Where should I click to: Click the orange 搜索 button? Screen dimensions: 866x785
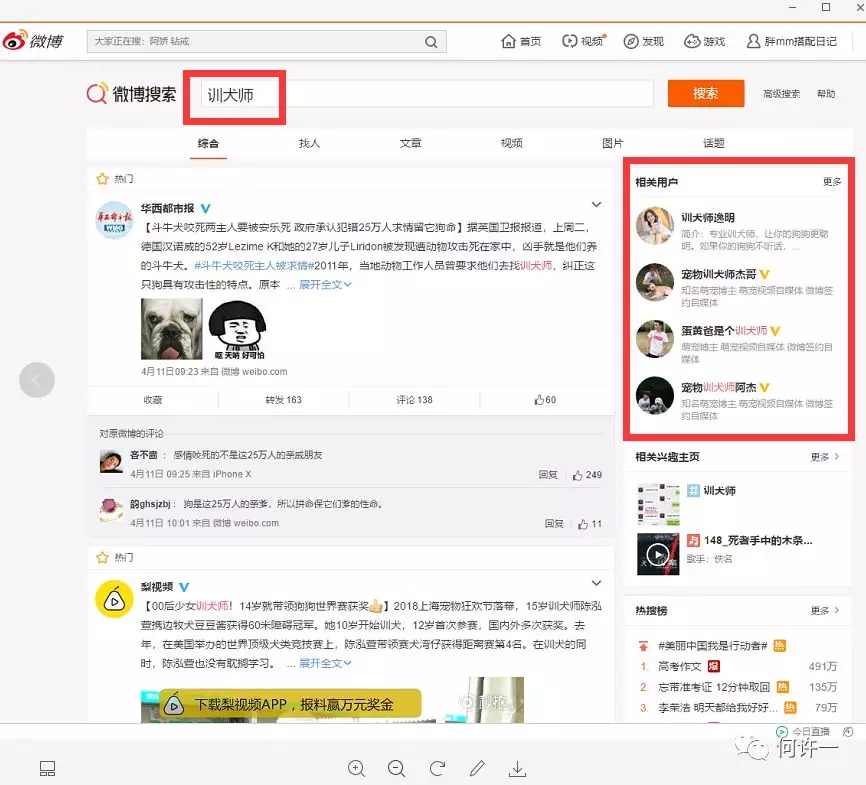click(x=706, y=93)
